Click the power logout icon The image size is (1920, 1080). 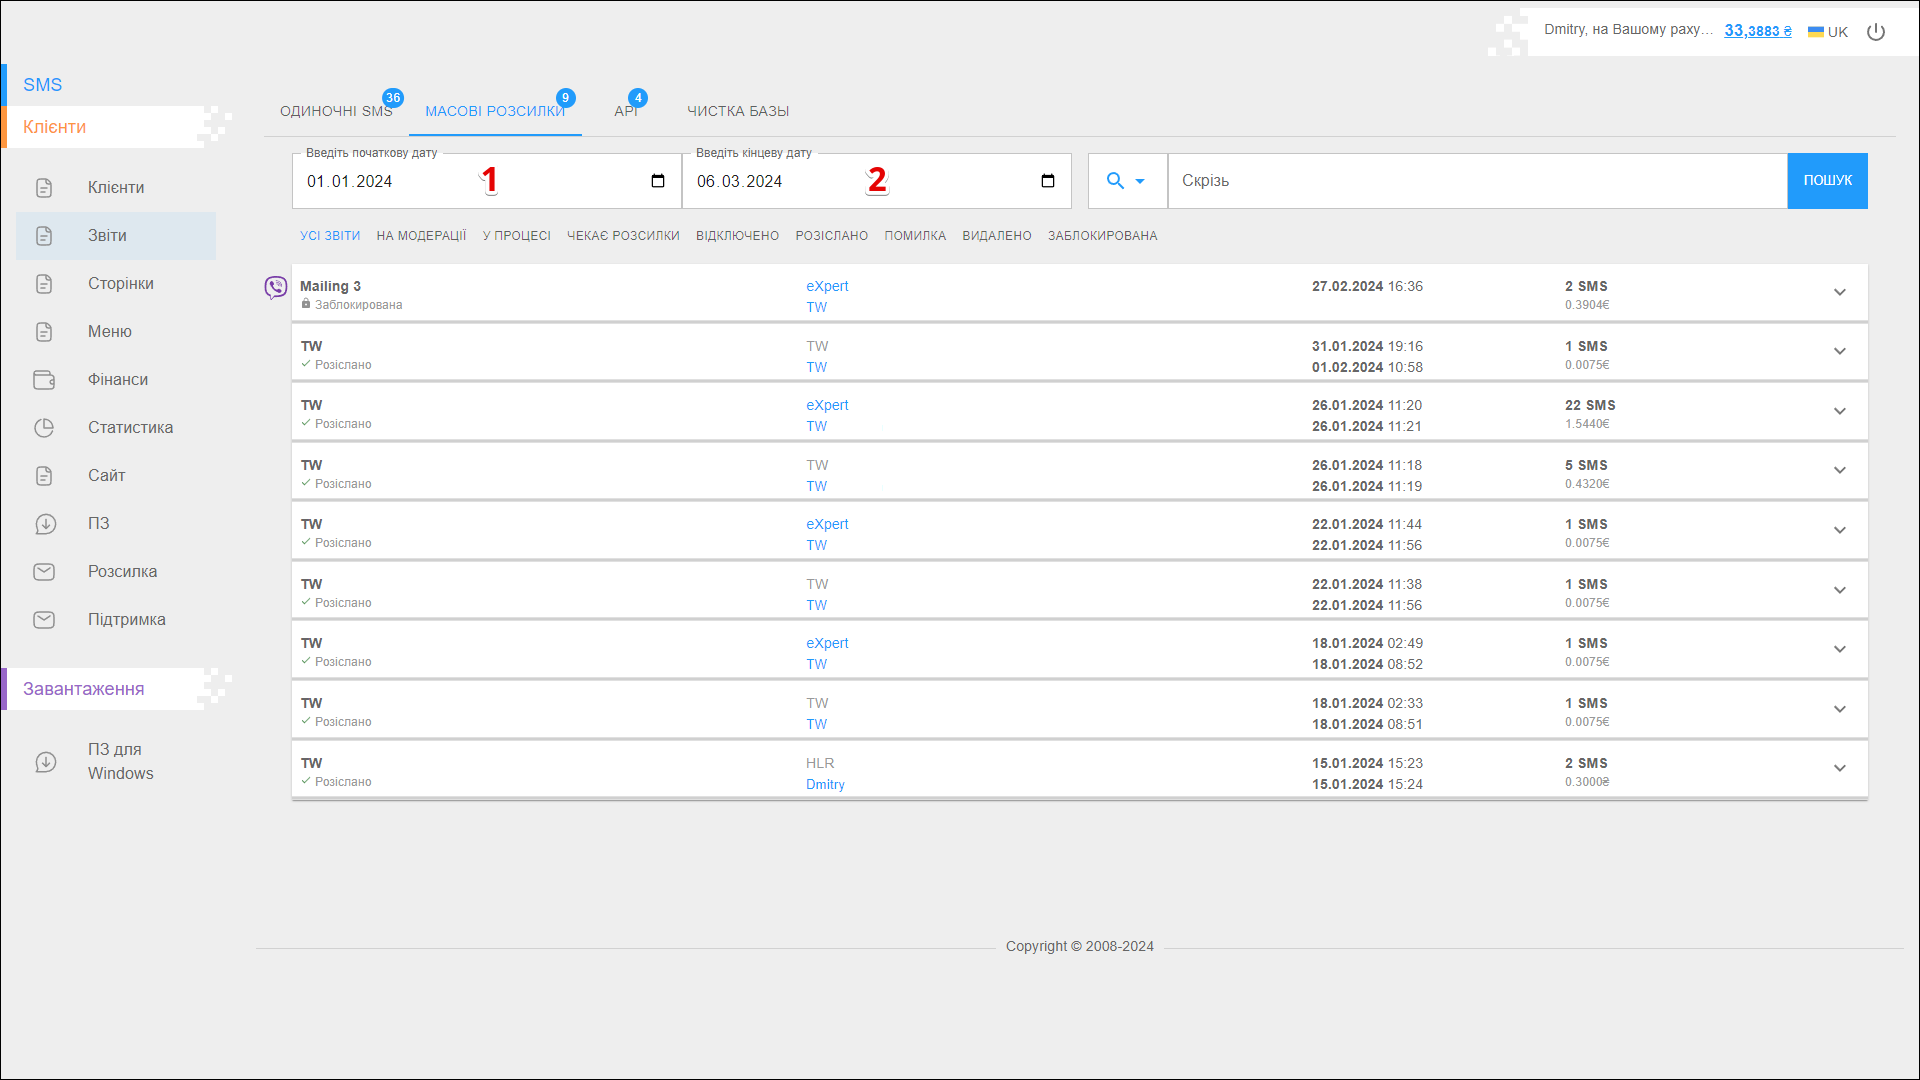tap(1876, 32)
